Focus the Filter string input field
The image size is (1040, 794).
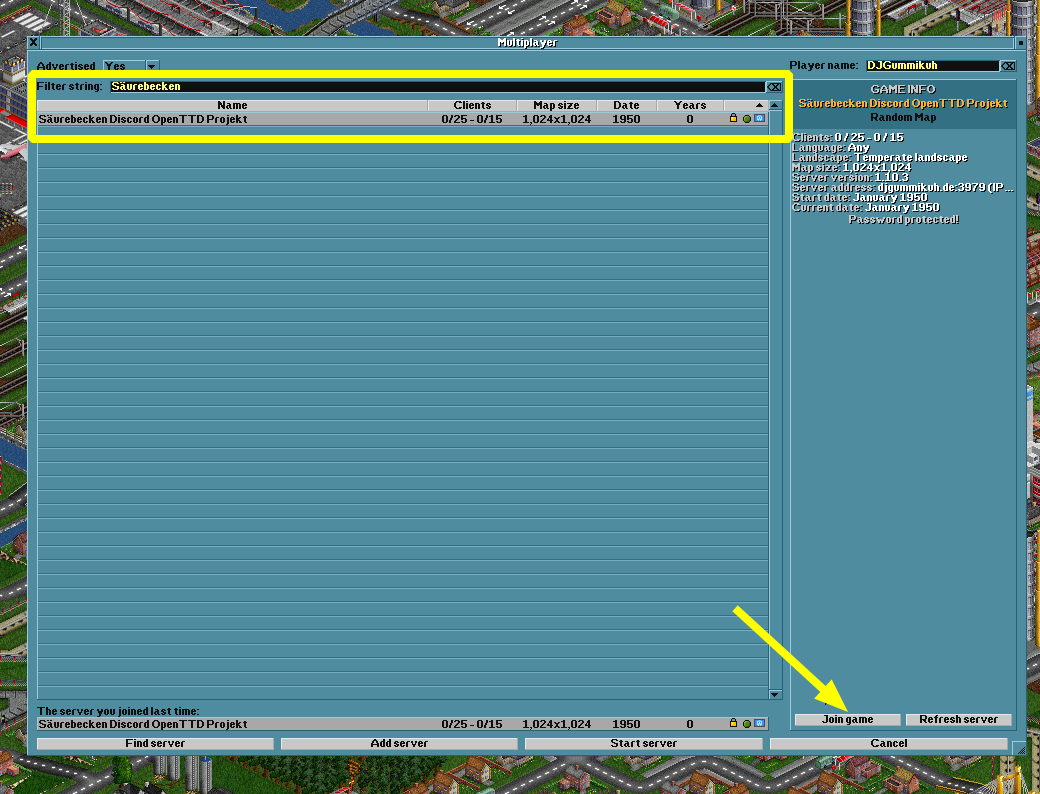(438, 87)
